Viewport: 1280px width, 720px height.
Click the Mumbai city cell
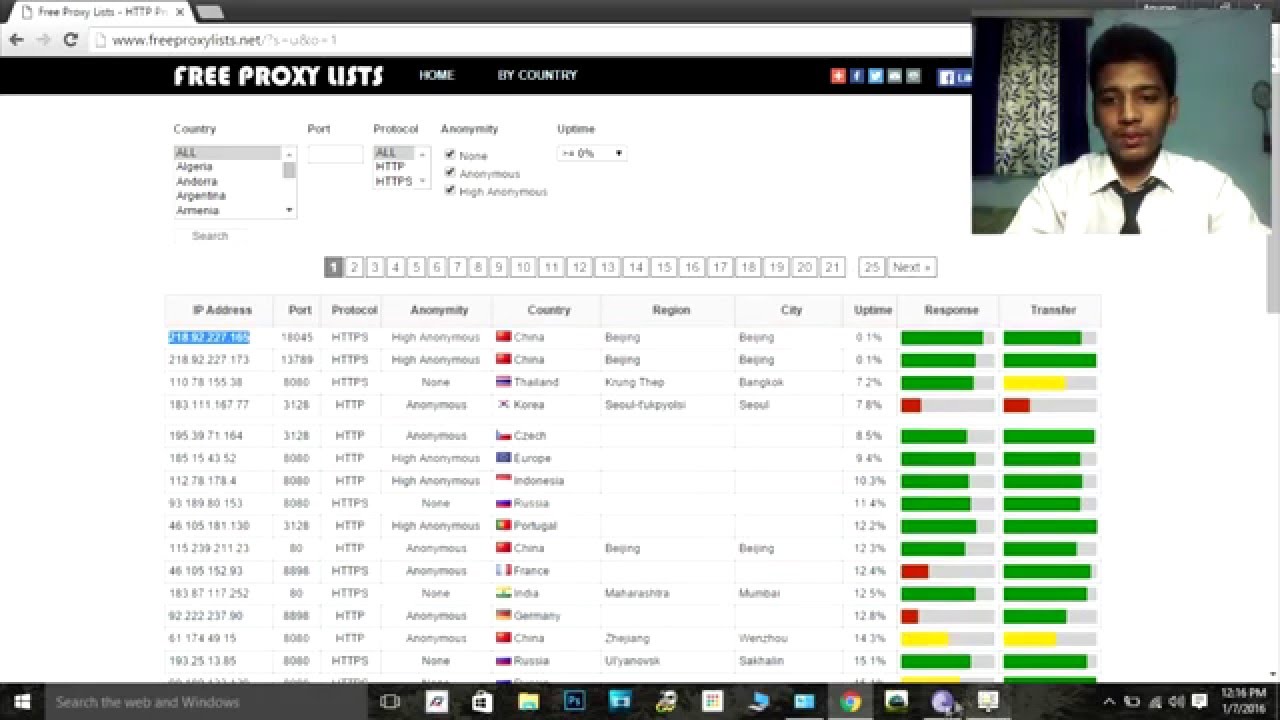click(x=760, y=593)
